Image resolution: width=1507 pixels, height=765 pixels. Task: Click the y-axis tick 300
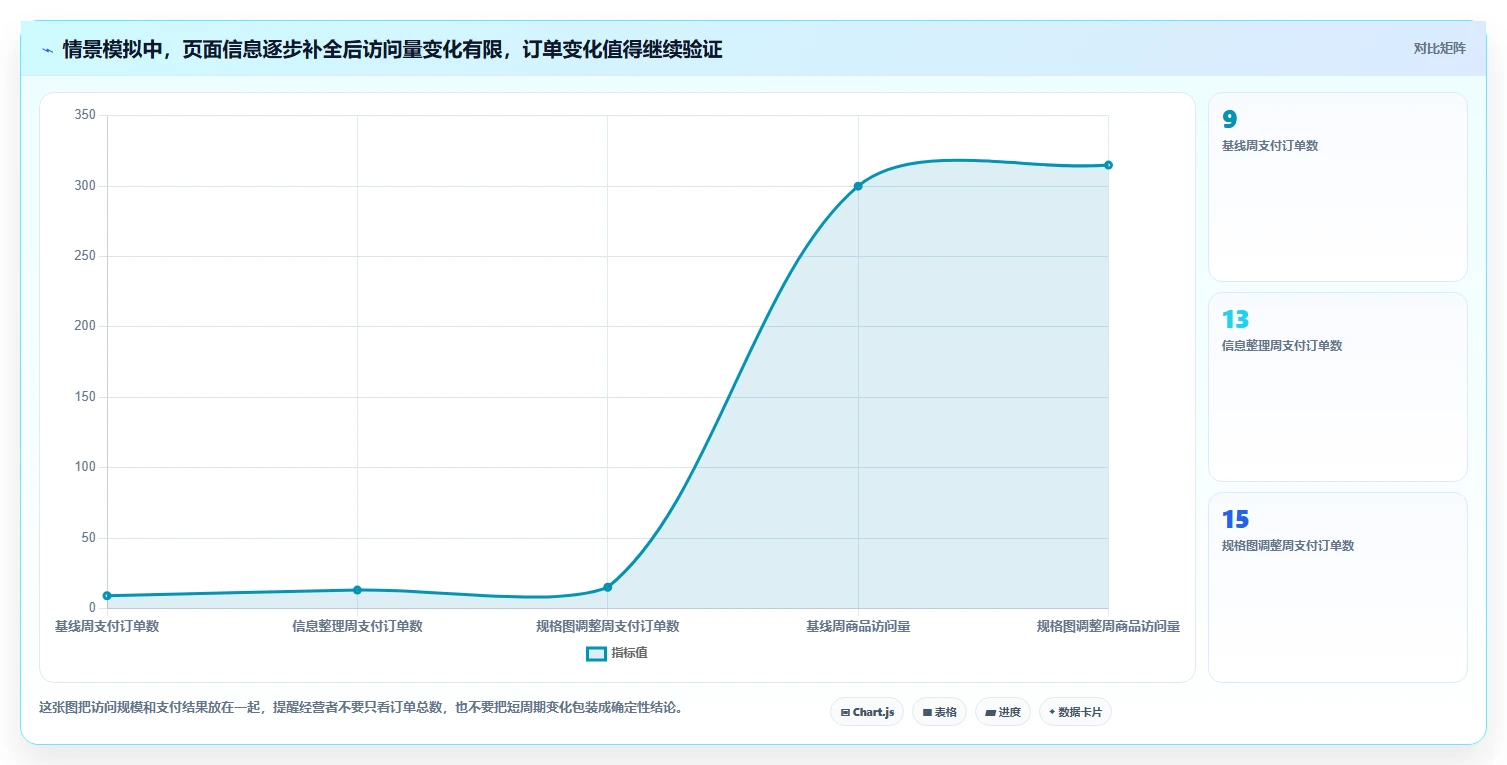[85, 186]
